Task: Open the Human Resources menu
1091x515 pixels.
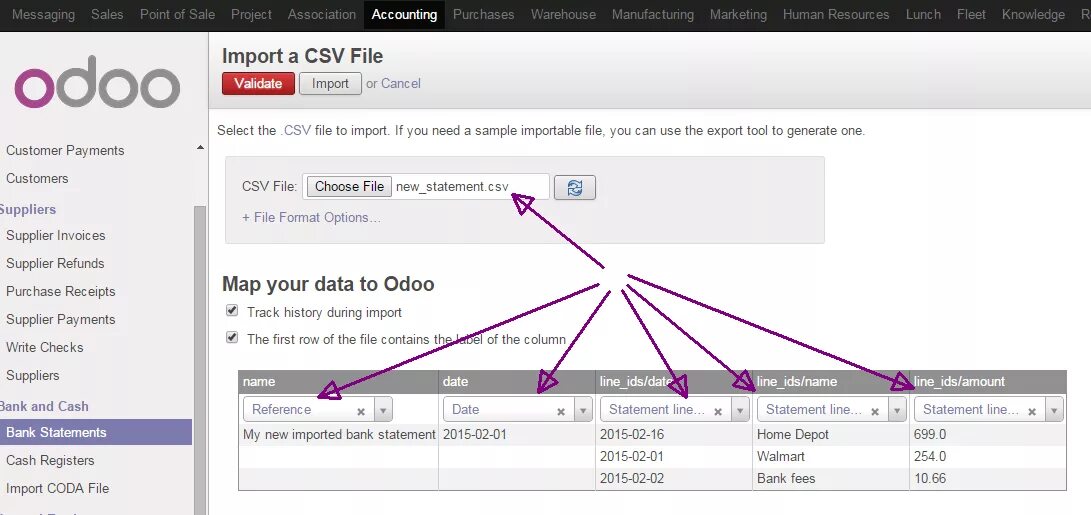Action: pyautogui.click(x=836, y=15)
